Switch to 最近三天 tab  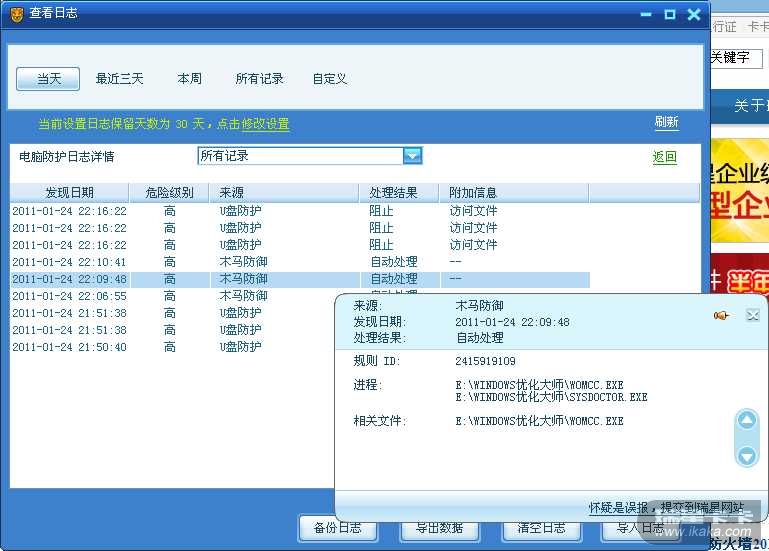(x=119, y=79)
